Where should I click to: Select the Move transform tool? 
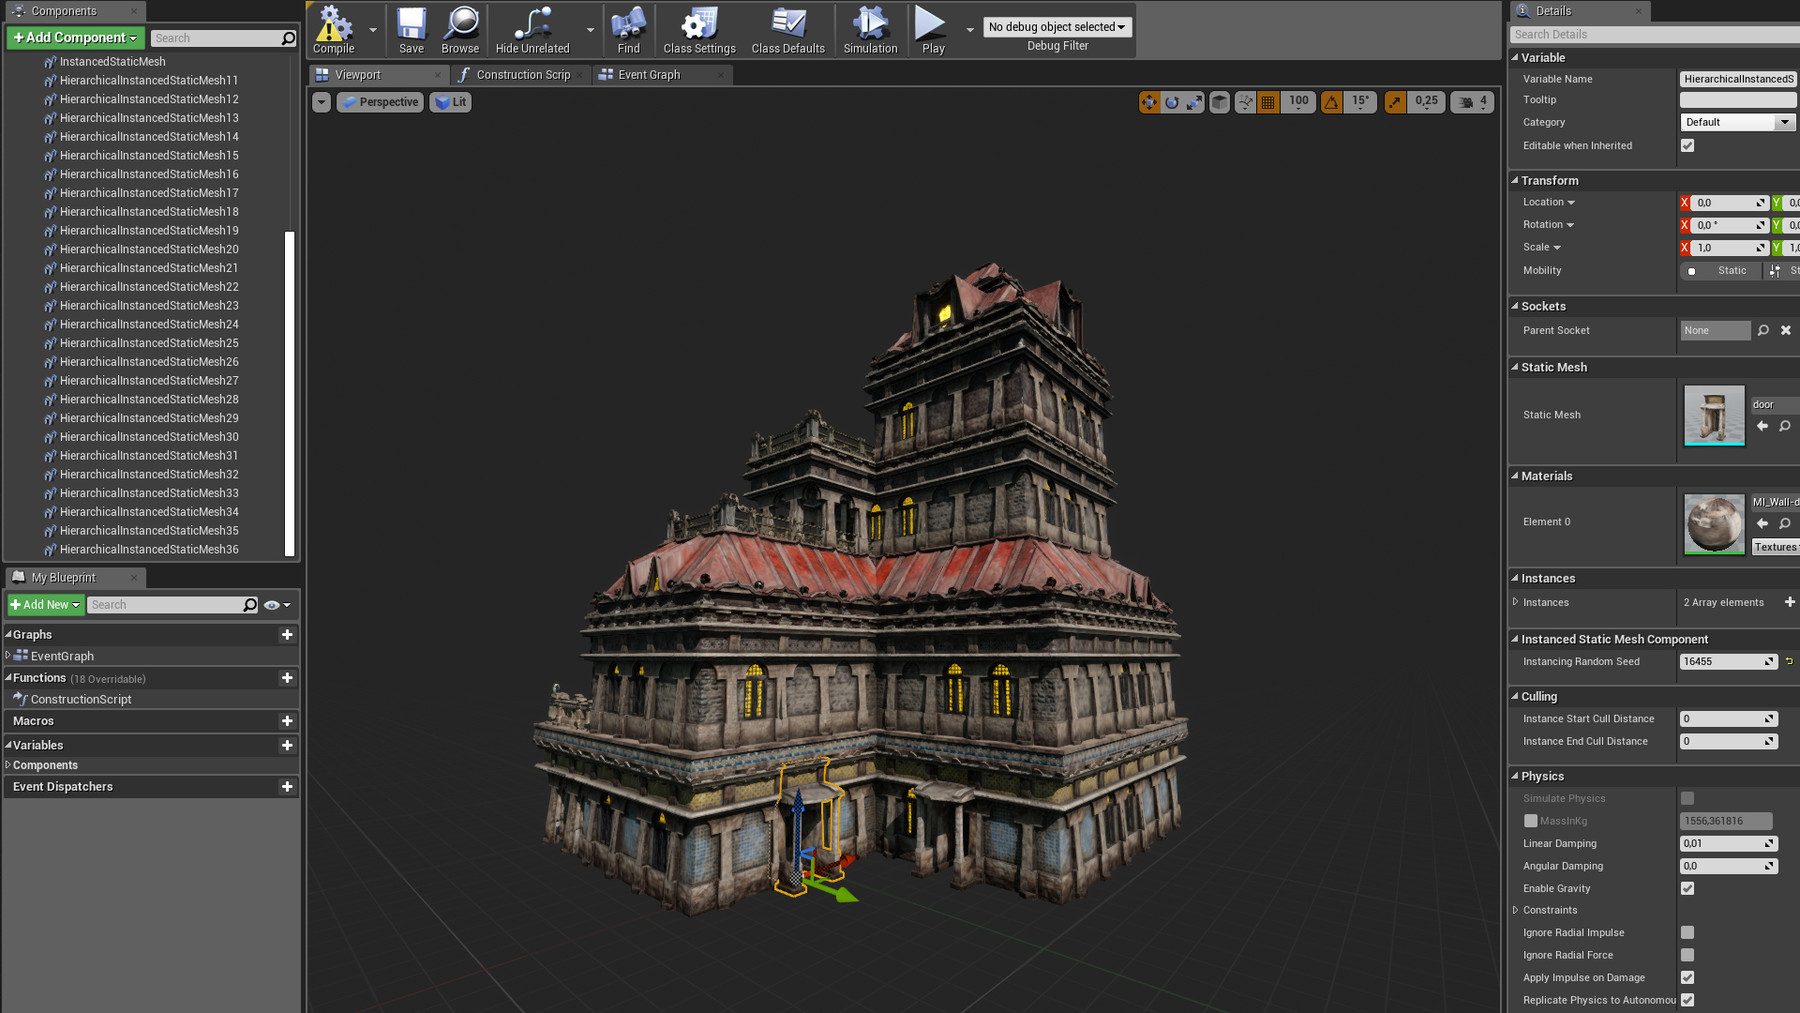click(x=1149, y=101)
